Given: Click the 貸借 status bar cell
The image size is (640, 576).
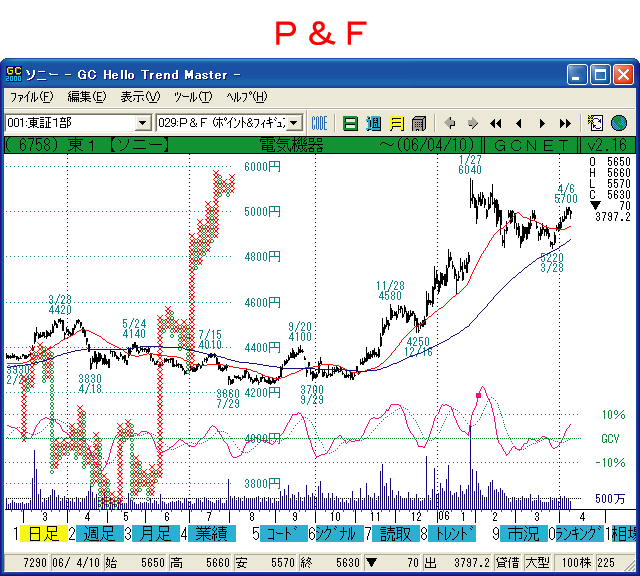Looking at the screenshot, I should (508, 563).
